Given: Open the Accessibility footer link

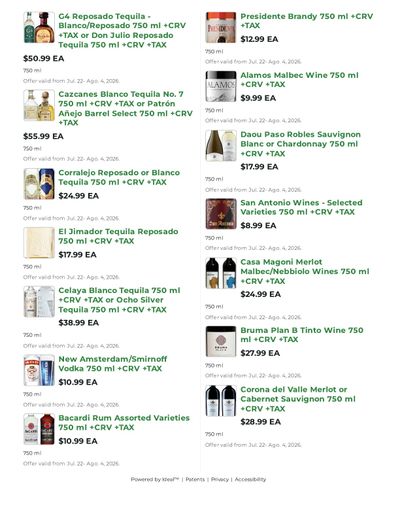Looking at the screenshot, I should (x=250, y=479).
